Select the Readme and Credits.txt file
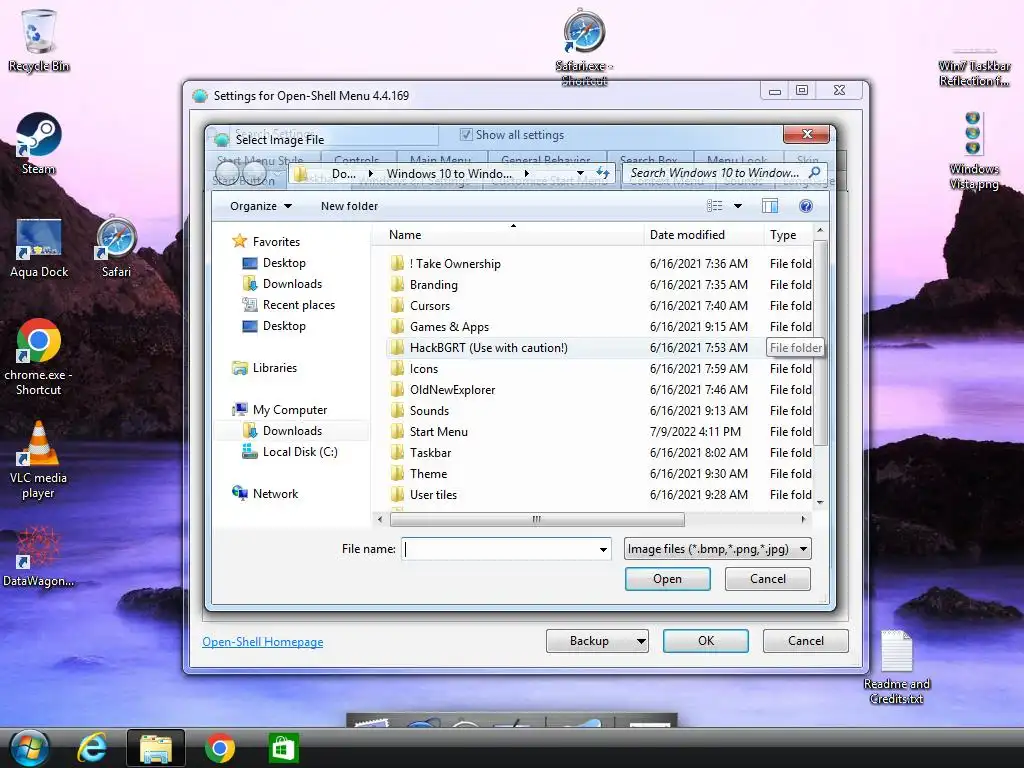This screenshot has height=768, width=1024. [897, 667]
